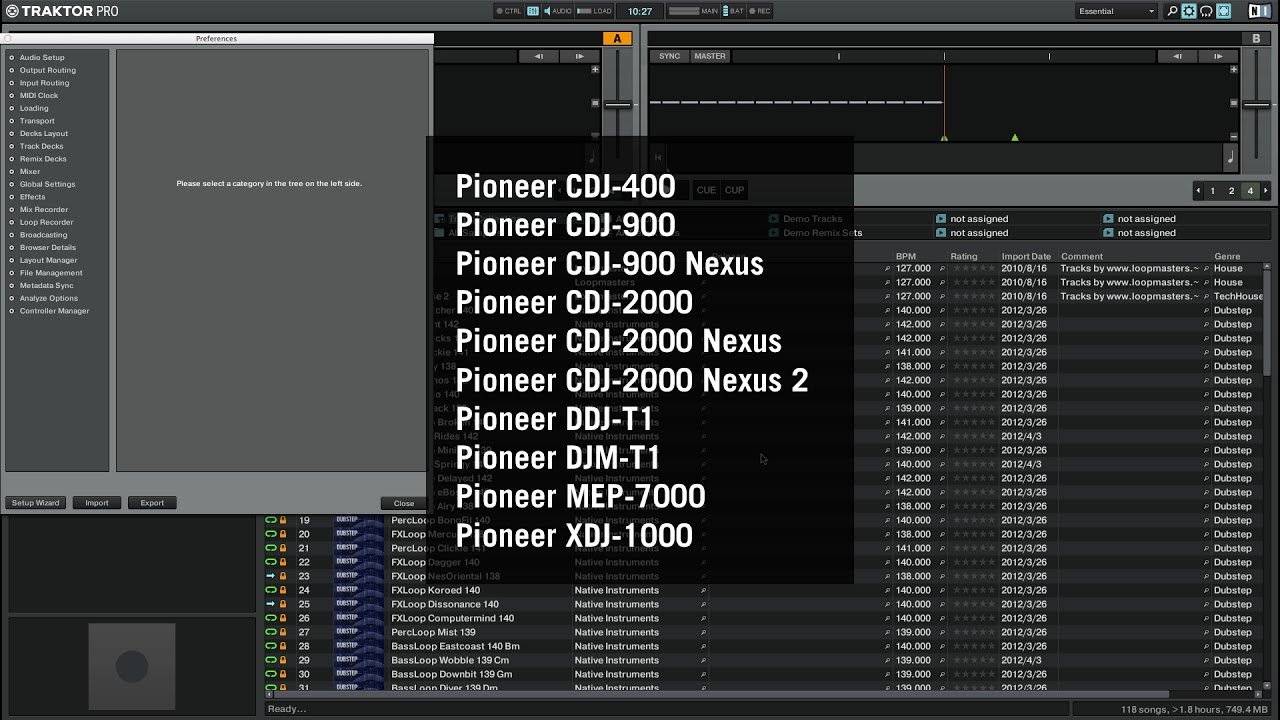Sort by Comment column header
This screenshot has height=720, width=1280.
pos(1082,257)
